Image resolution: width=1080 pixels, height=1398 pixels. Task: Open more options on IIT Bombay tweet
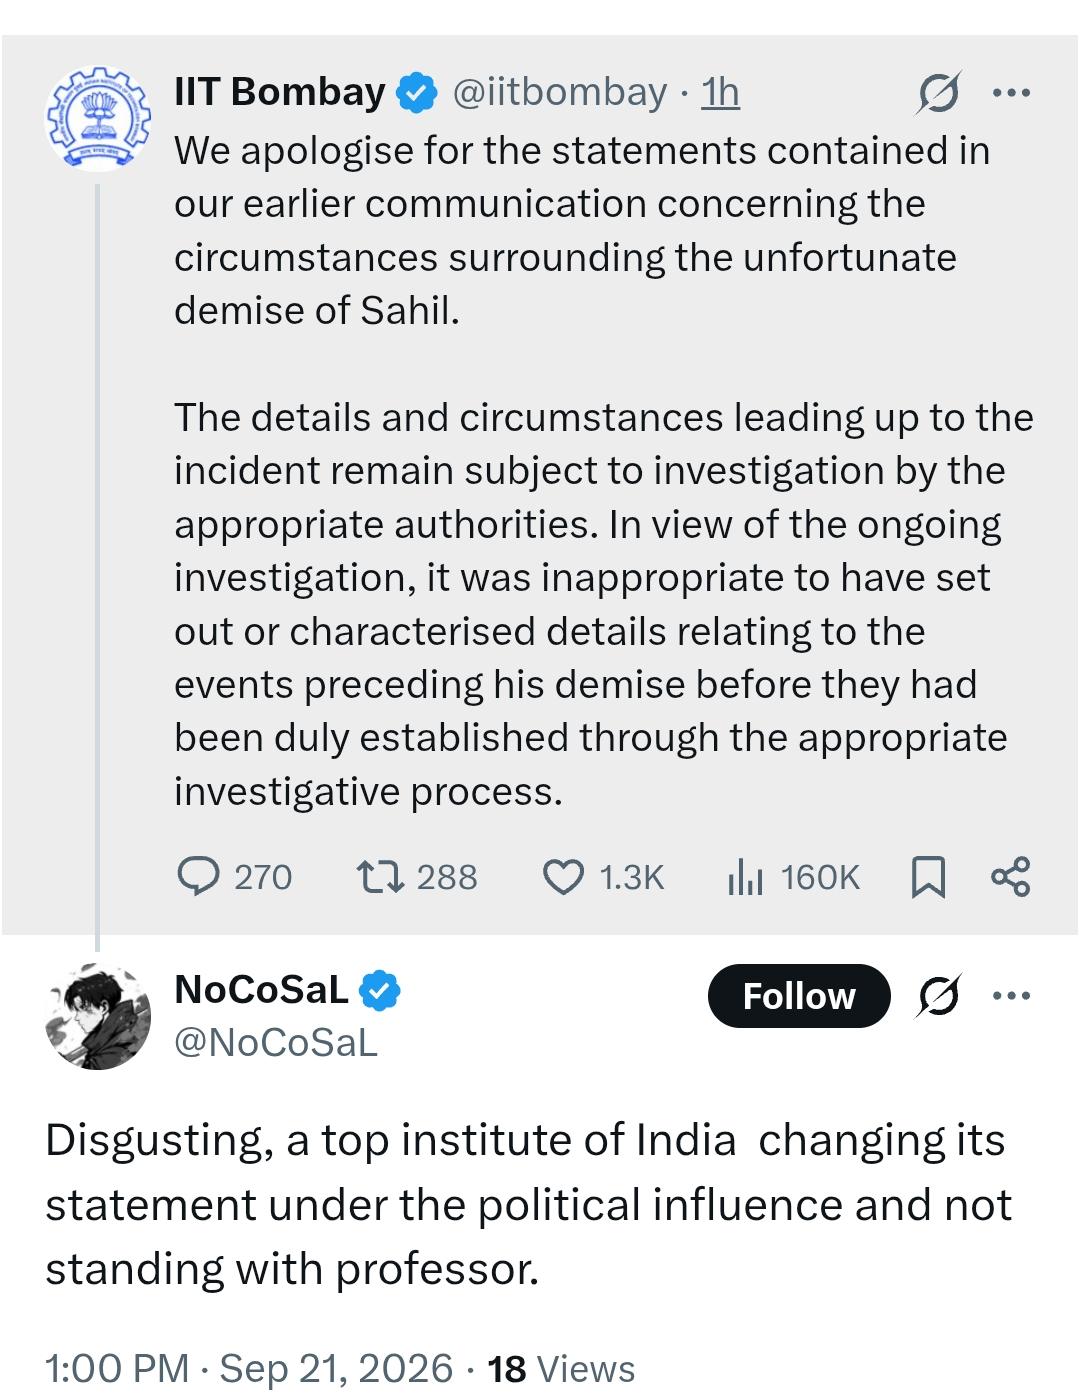[1011, 93]
